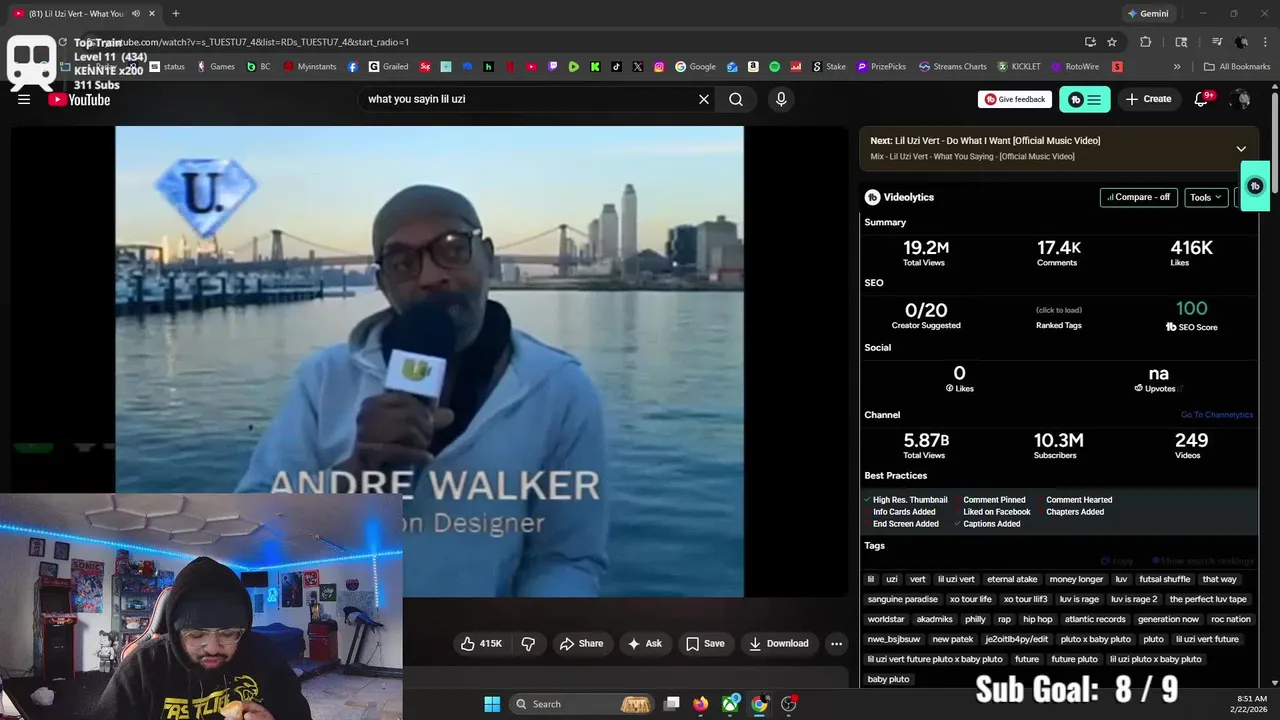Follow the Go To Channelytics link
This screenshot has height=720, width=1280.
pos(1216,415)
